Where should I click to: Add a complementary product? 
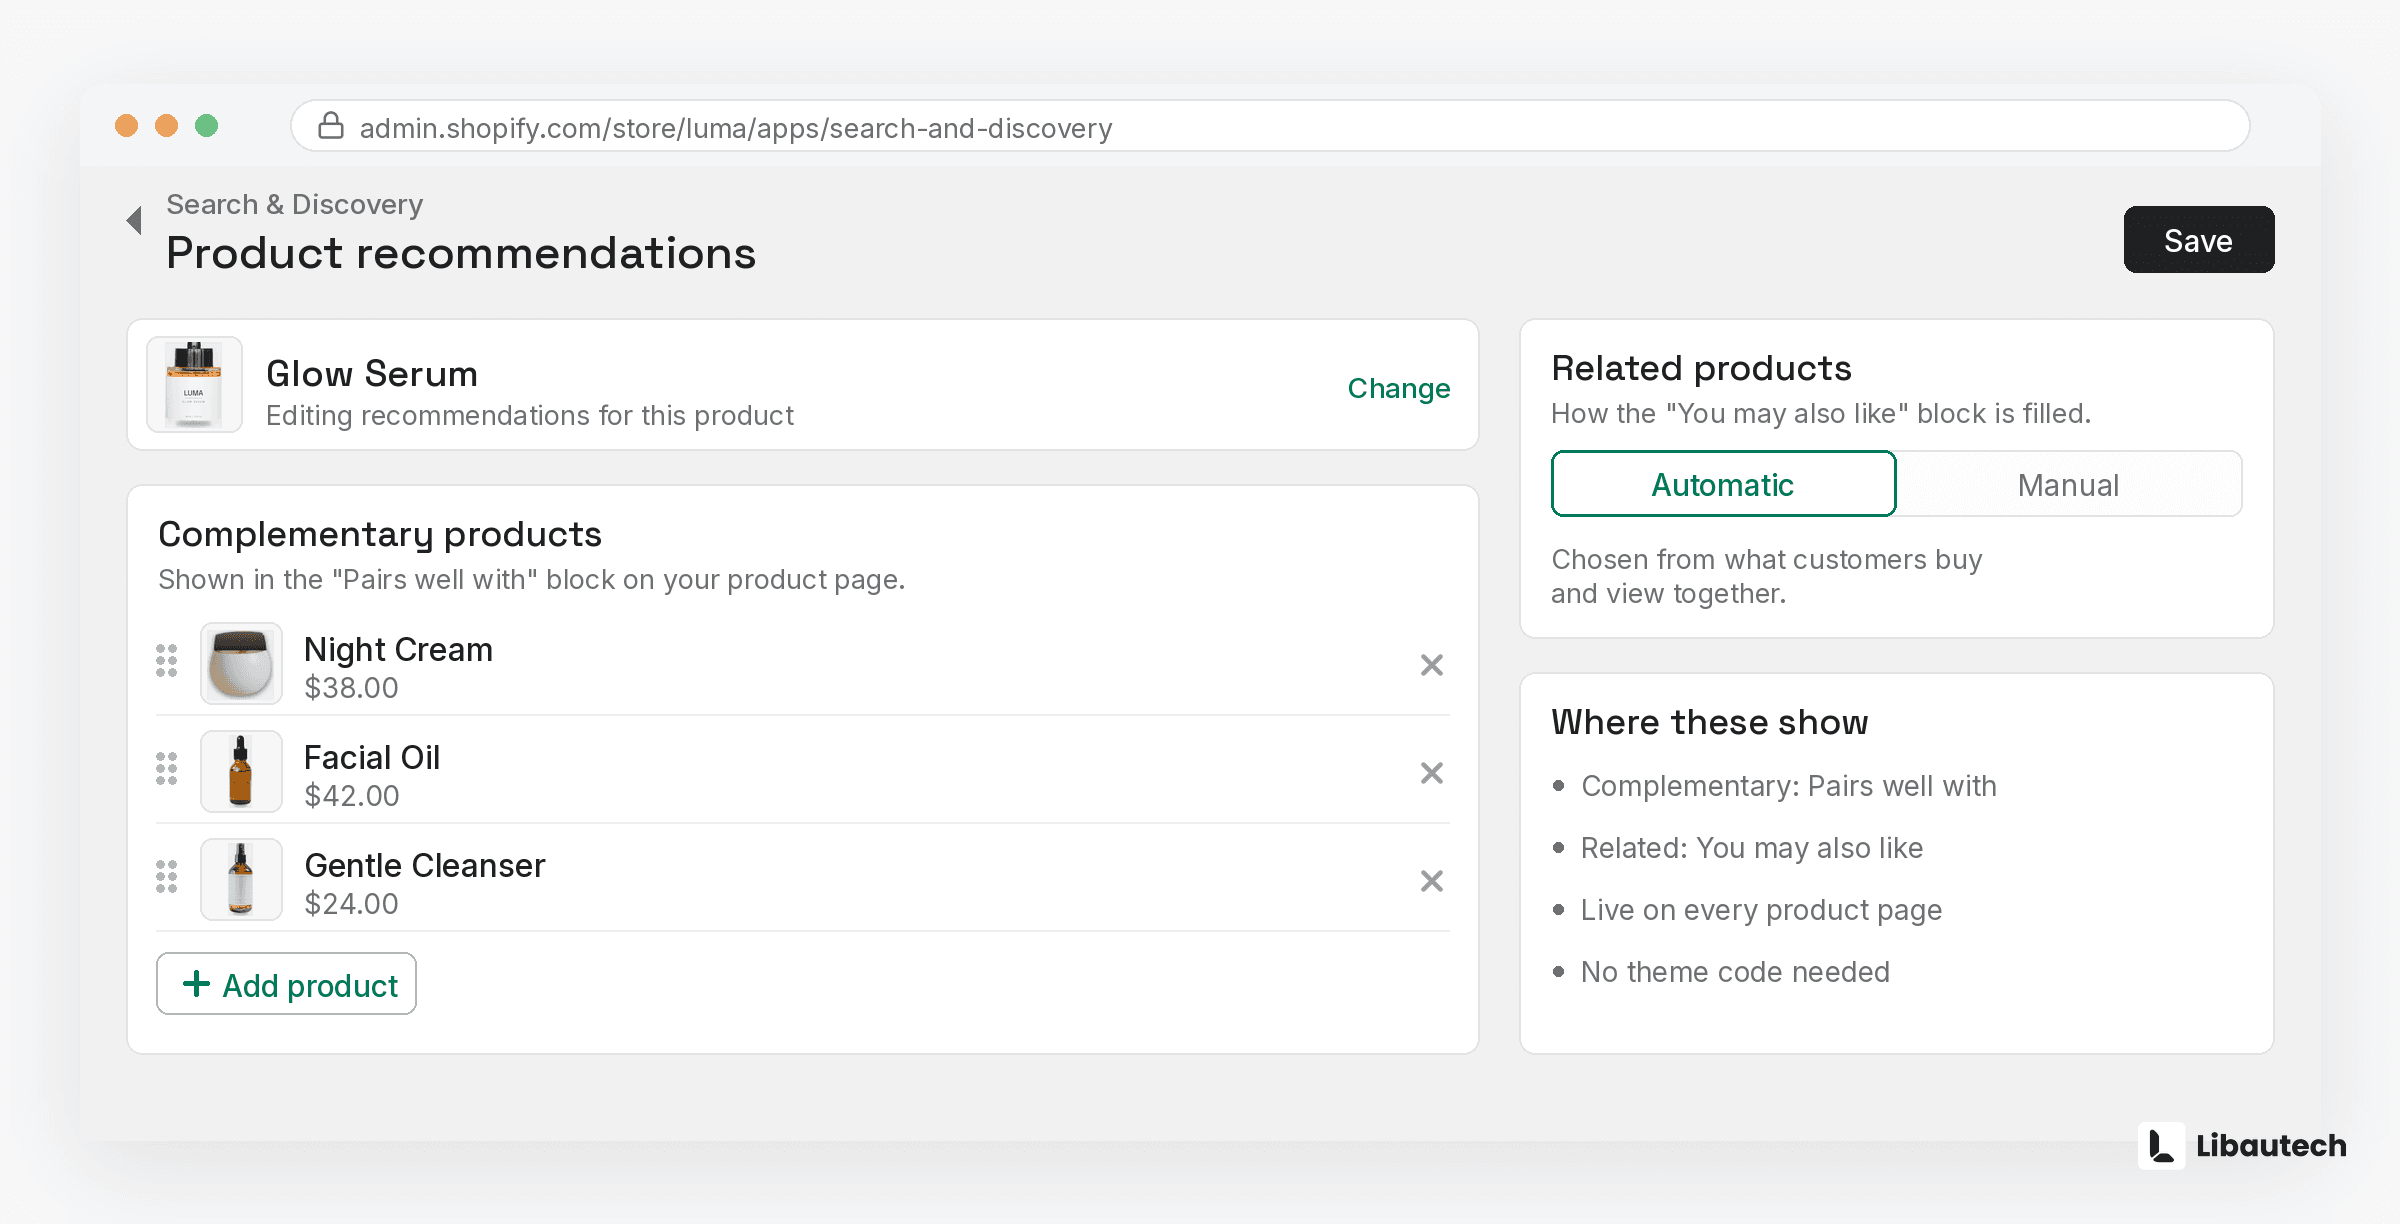point(286,984)
